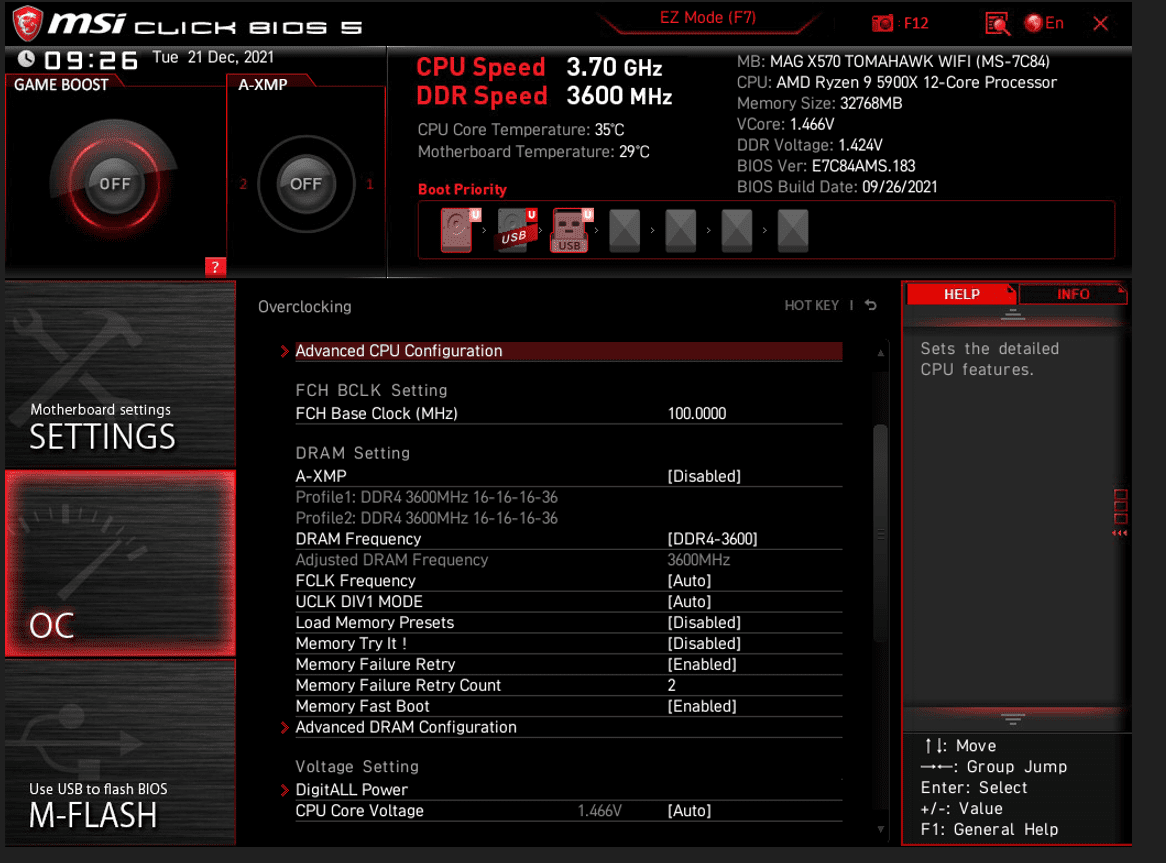The image size is (1166, 863).
Task: Select A-XMP profile number 2
Action: 243,184
